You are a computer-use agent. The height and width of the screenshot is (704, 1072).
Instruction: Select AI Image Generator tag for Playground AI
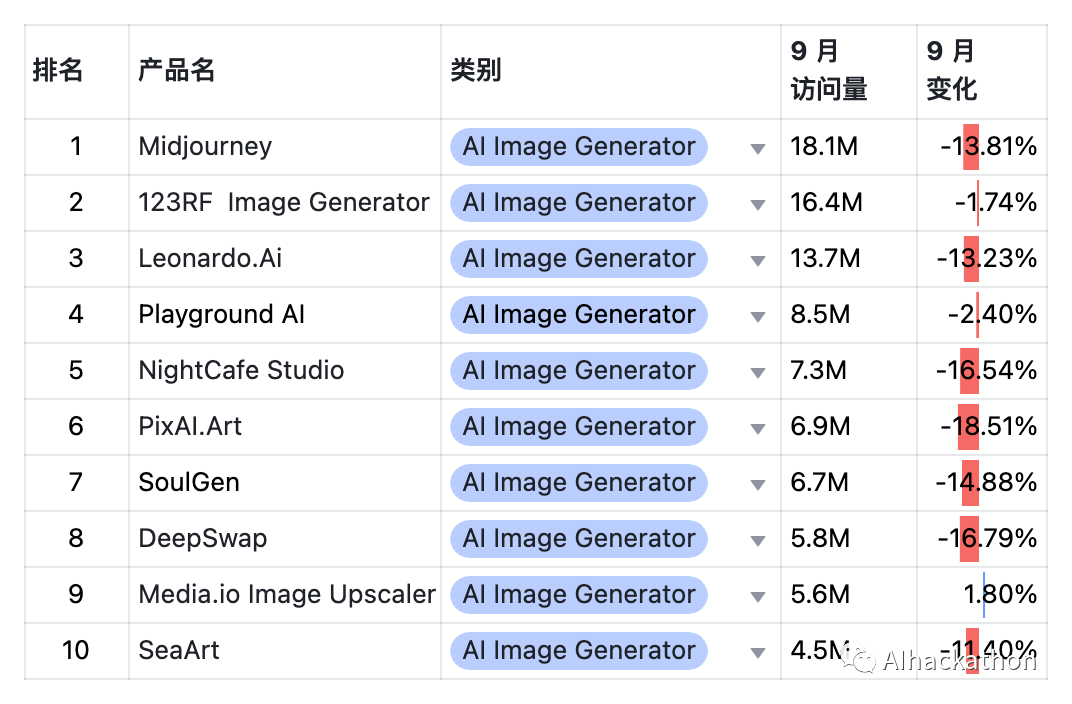coord(578,315)
